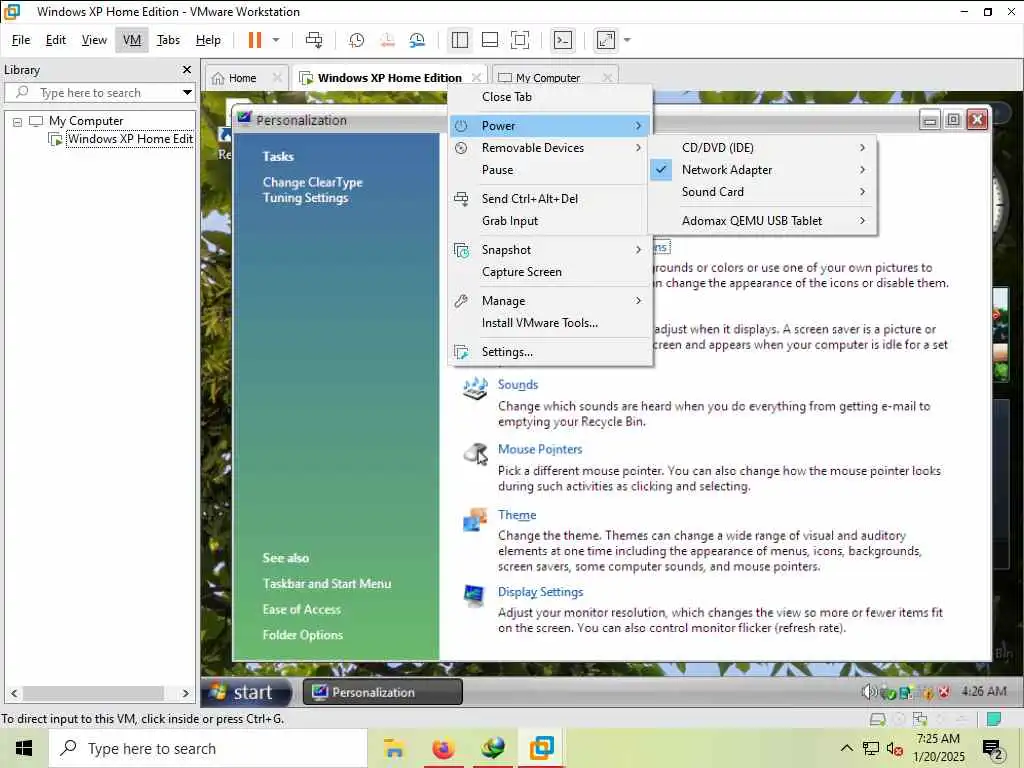Open the Edit menu

click(56, 40)
